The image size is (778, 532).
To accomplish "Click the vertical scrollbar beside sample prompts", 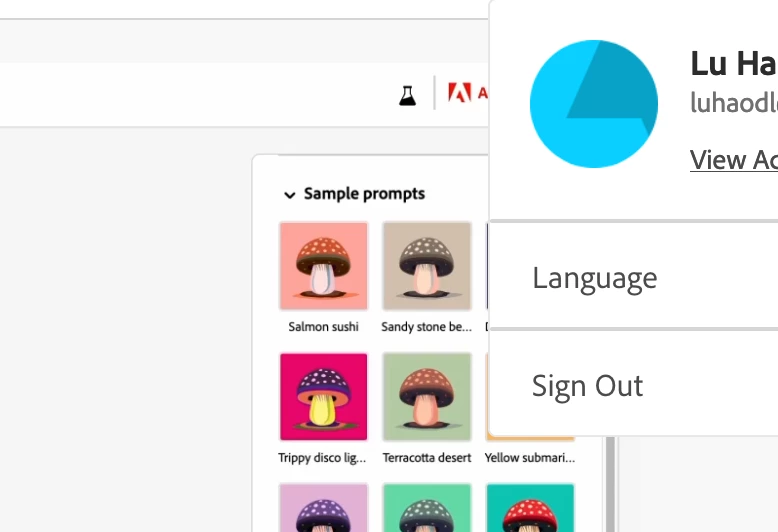I will (x=610, y=484).
